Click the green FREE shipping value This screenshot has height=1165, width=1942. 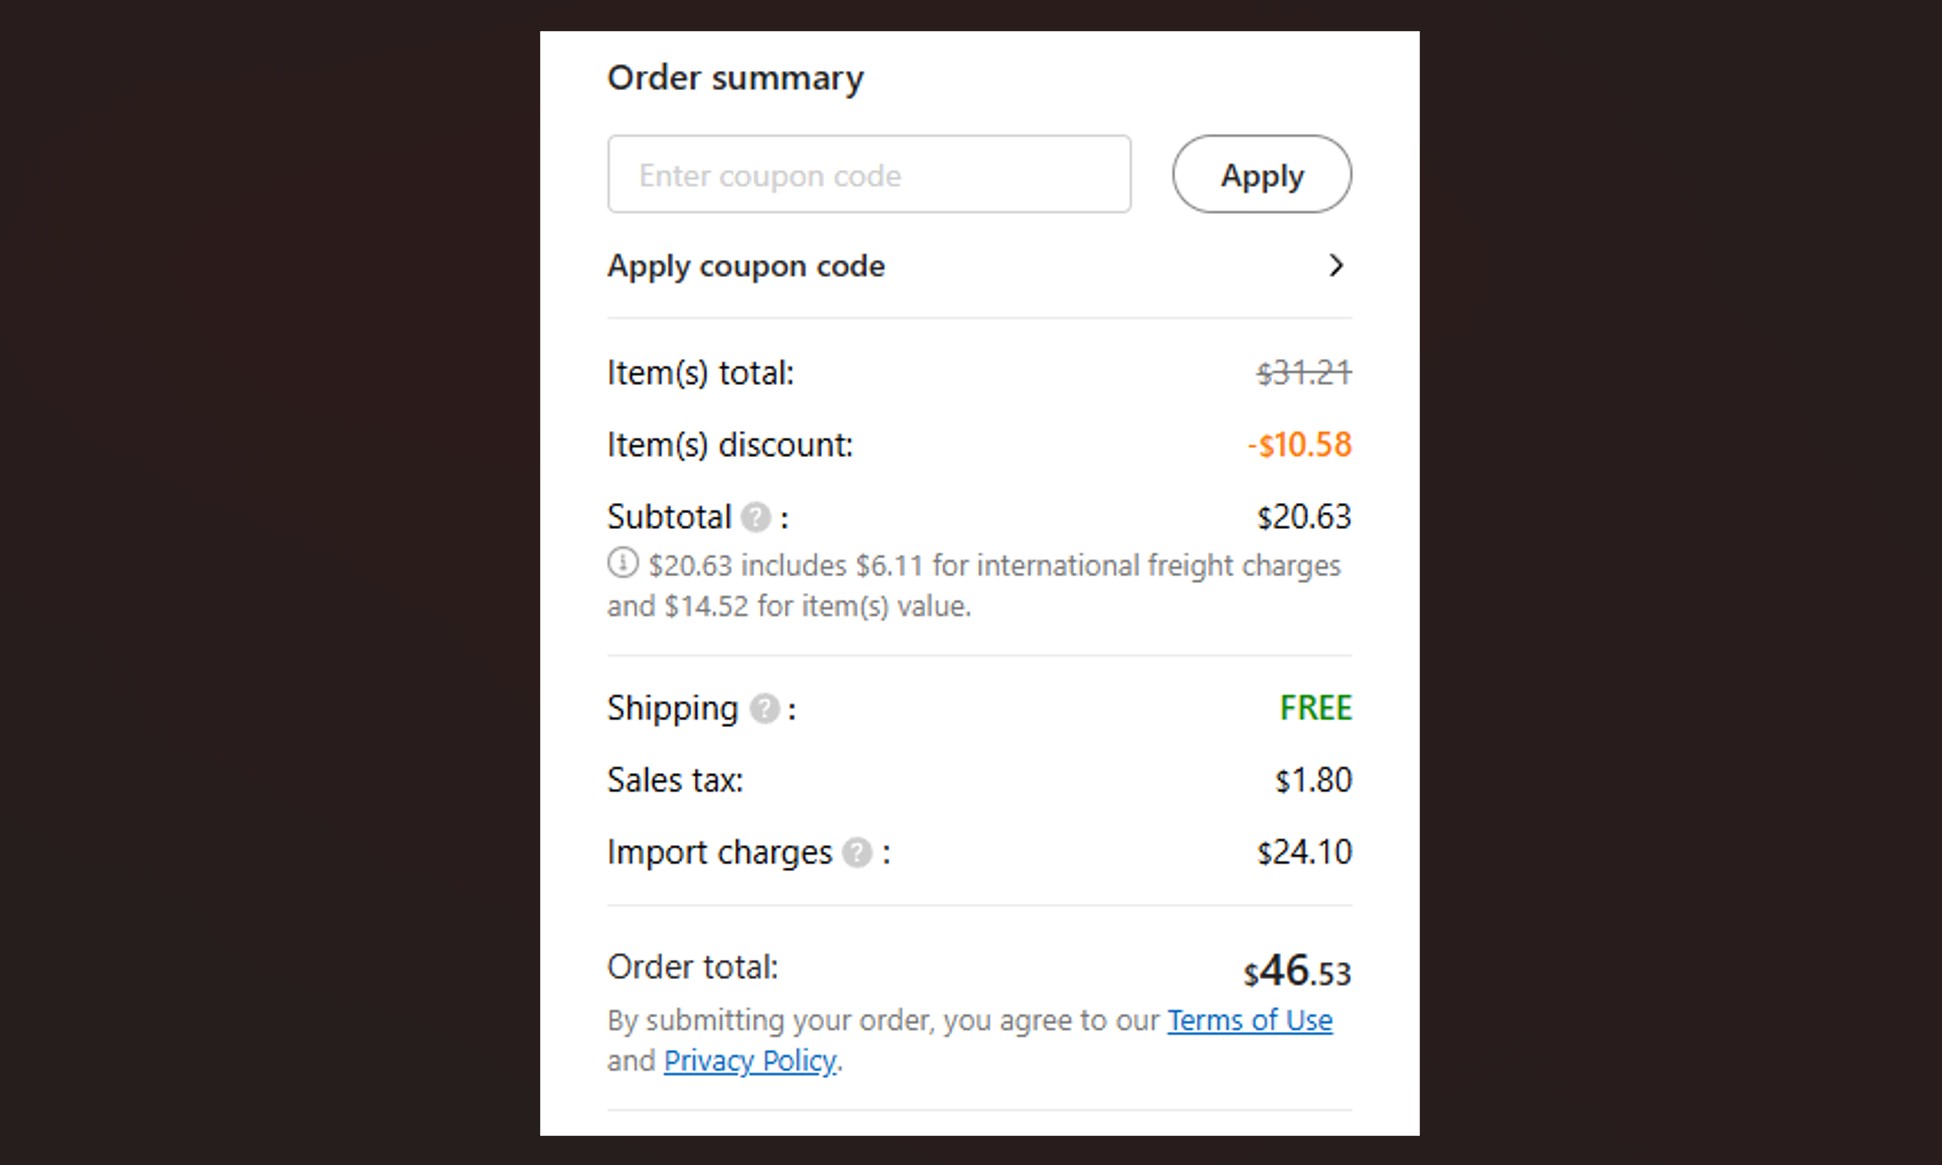click(x=1315, y=708)
